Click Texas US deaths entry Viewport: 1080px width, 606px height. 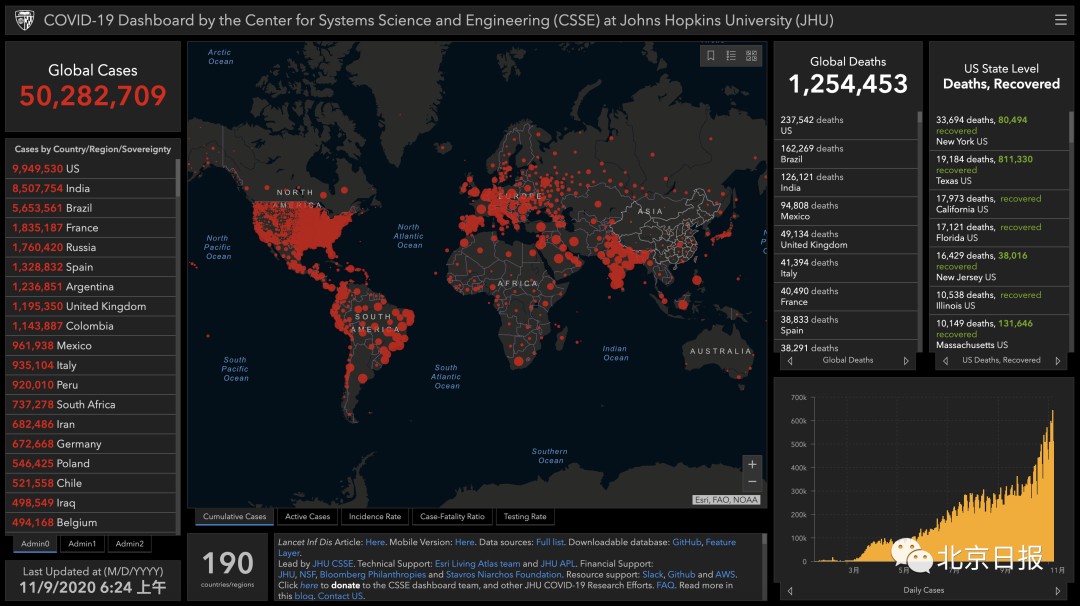pos(999,169)
